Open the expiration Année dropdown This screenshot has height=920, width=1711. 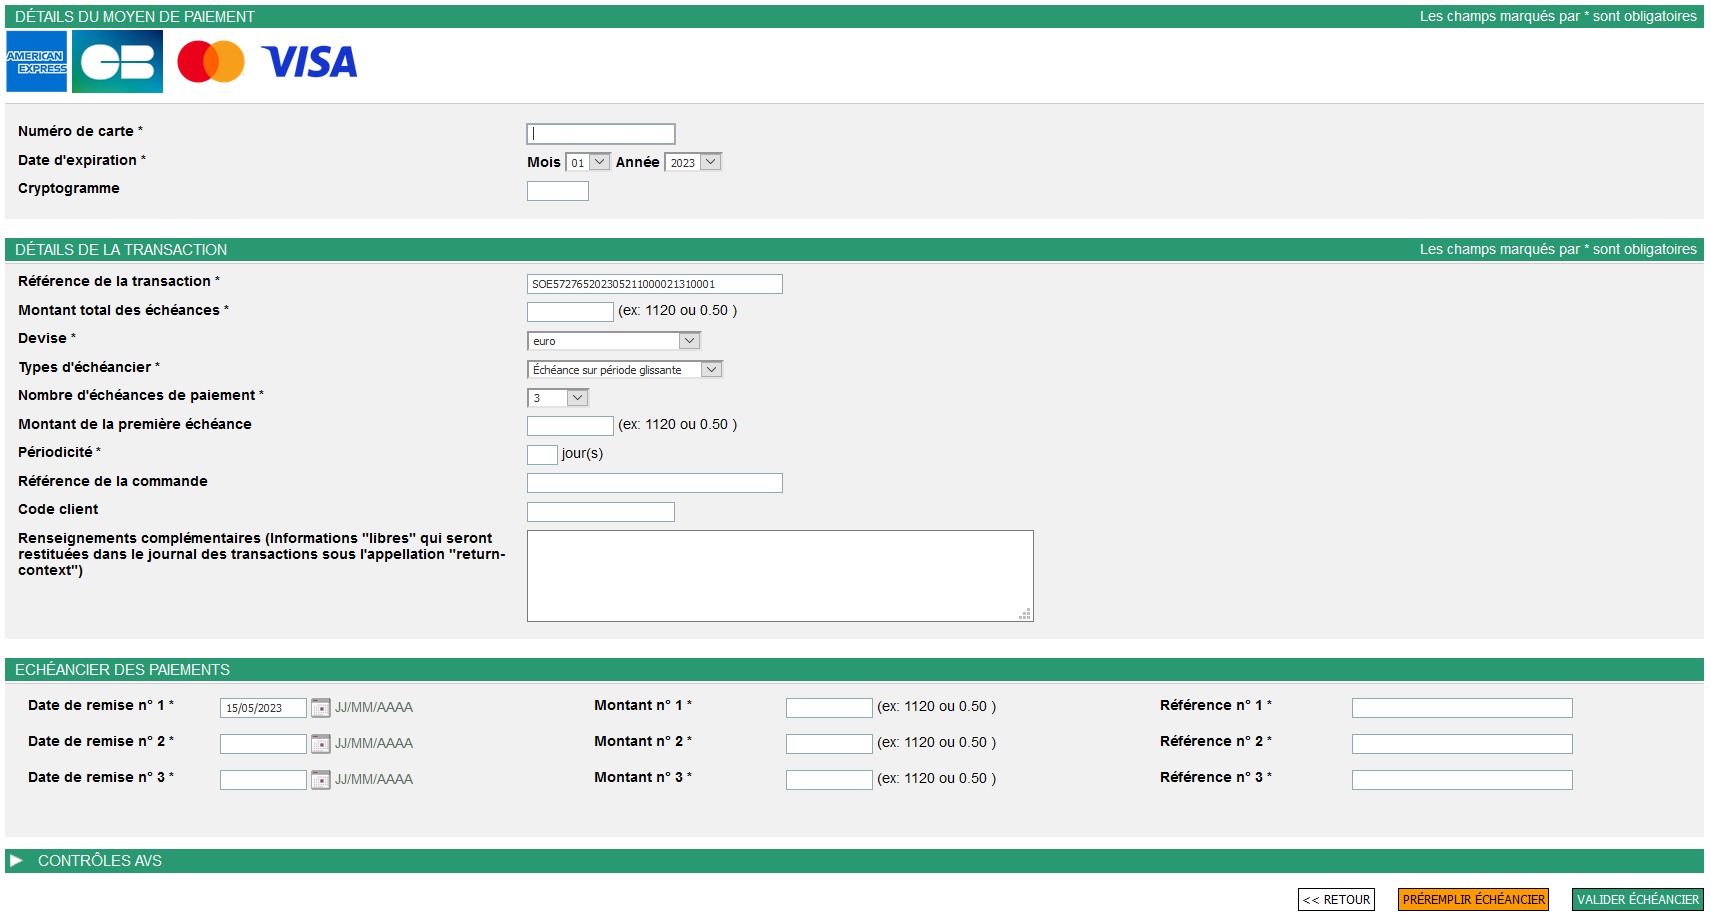click(x=693, y=162)
